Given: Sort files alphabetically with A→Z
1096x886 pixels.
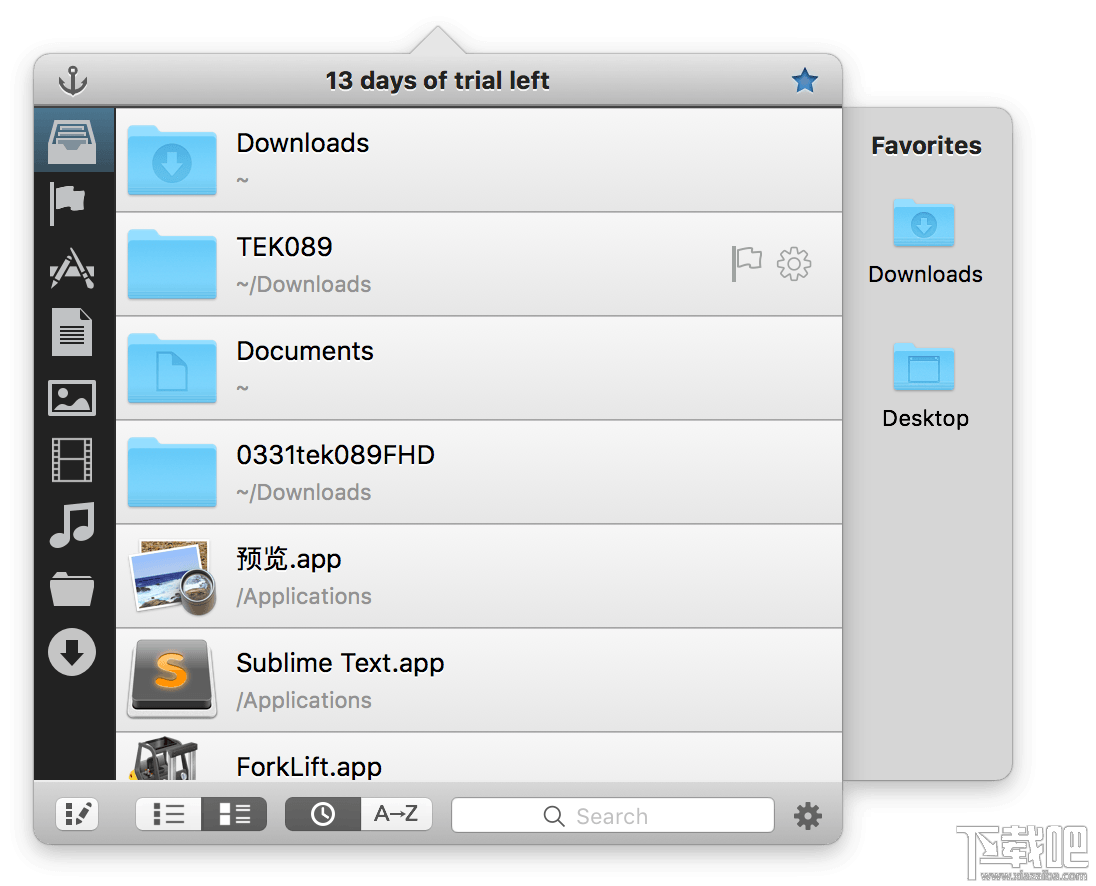Looking at the screenshot, I should pyautogui.click(x=396, y=813).
